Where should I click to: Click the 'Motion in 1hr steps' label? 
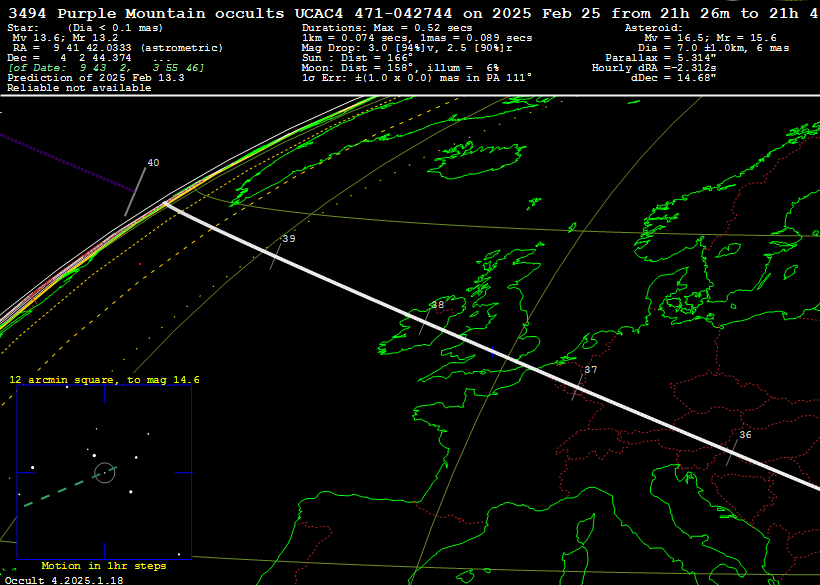tap(104, 566)
